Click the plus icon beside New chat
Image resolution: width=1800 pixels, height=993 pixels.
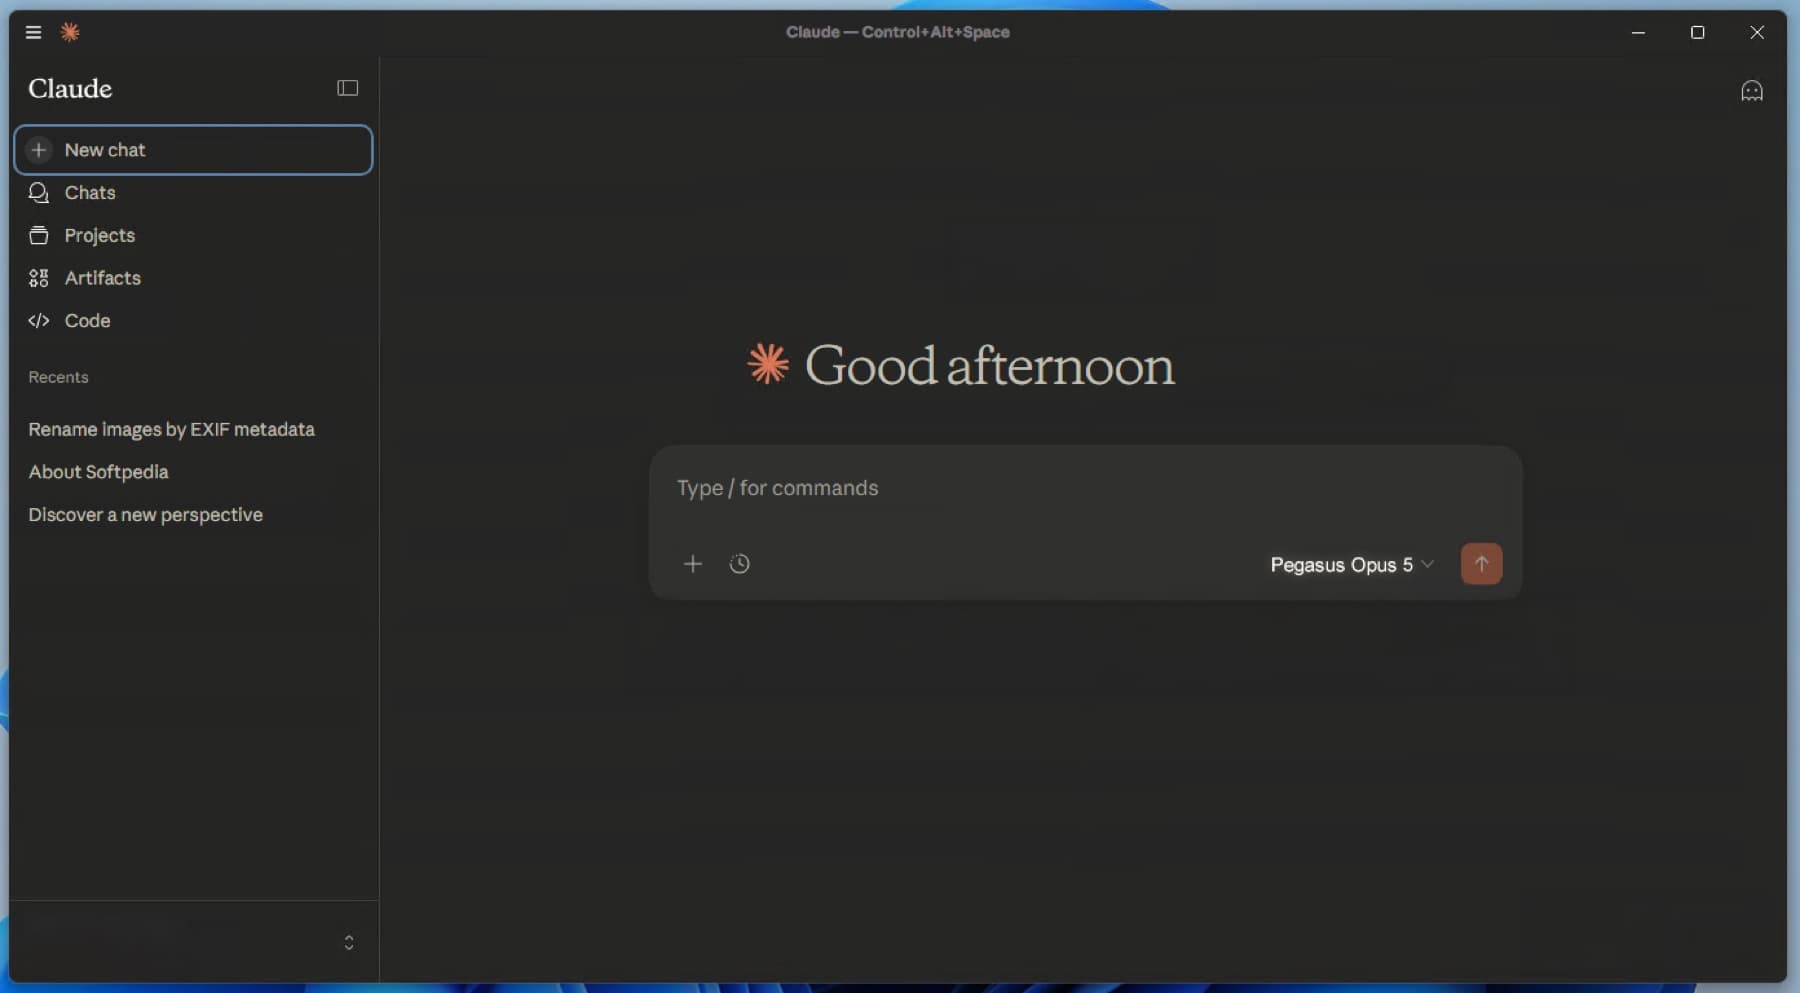[x=39, y=150]
